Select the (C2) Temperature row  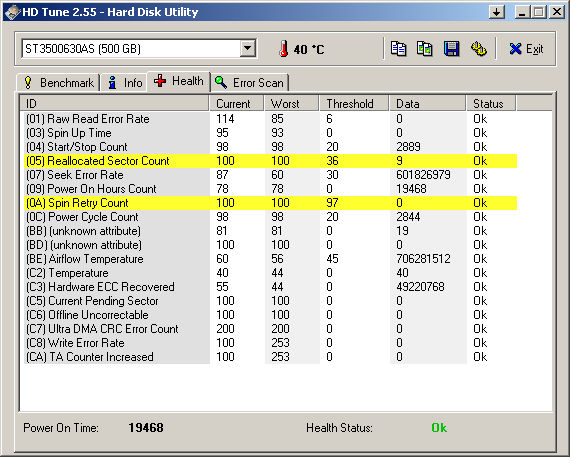click(270, 273)
